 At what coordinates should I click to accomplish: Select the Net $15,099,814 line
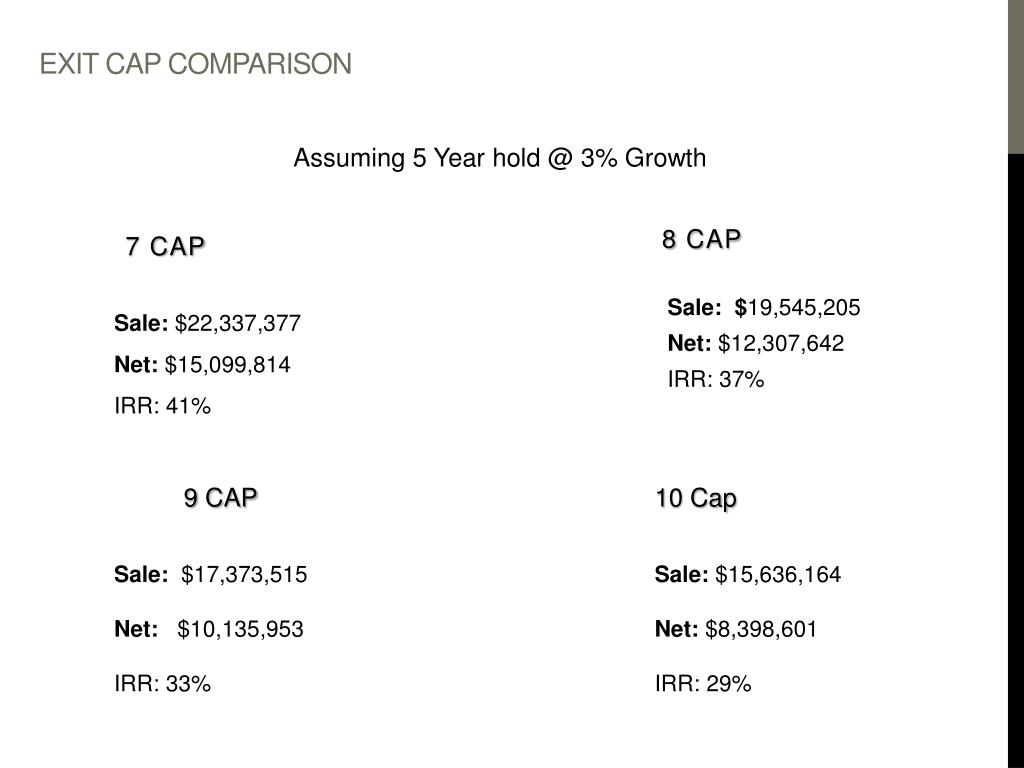202,364
